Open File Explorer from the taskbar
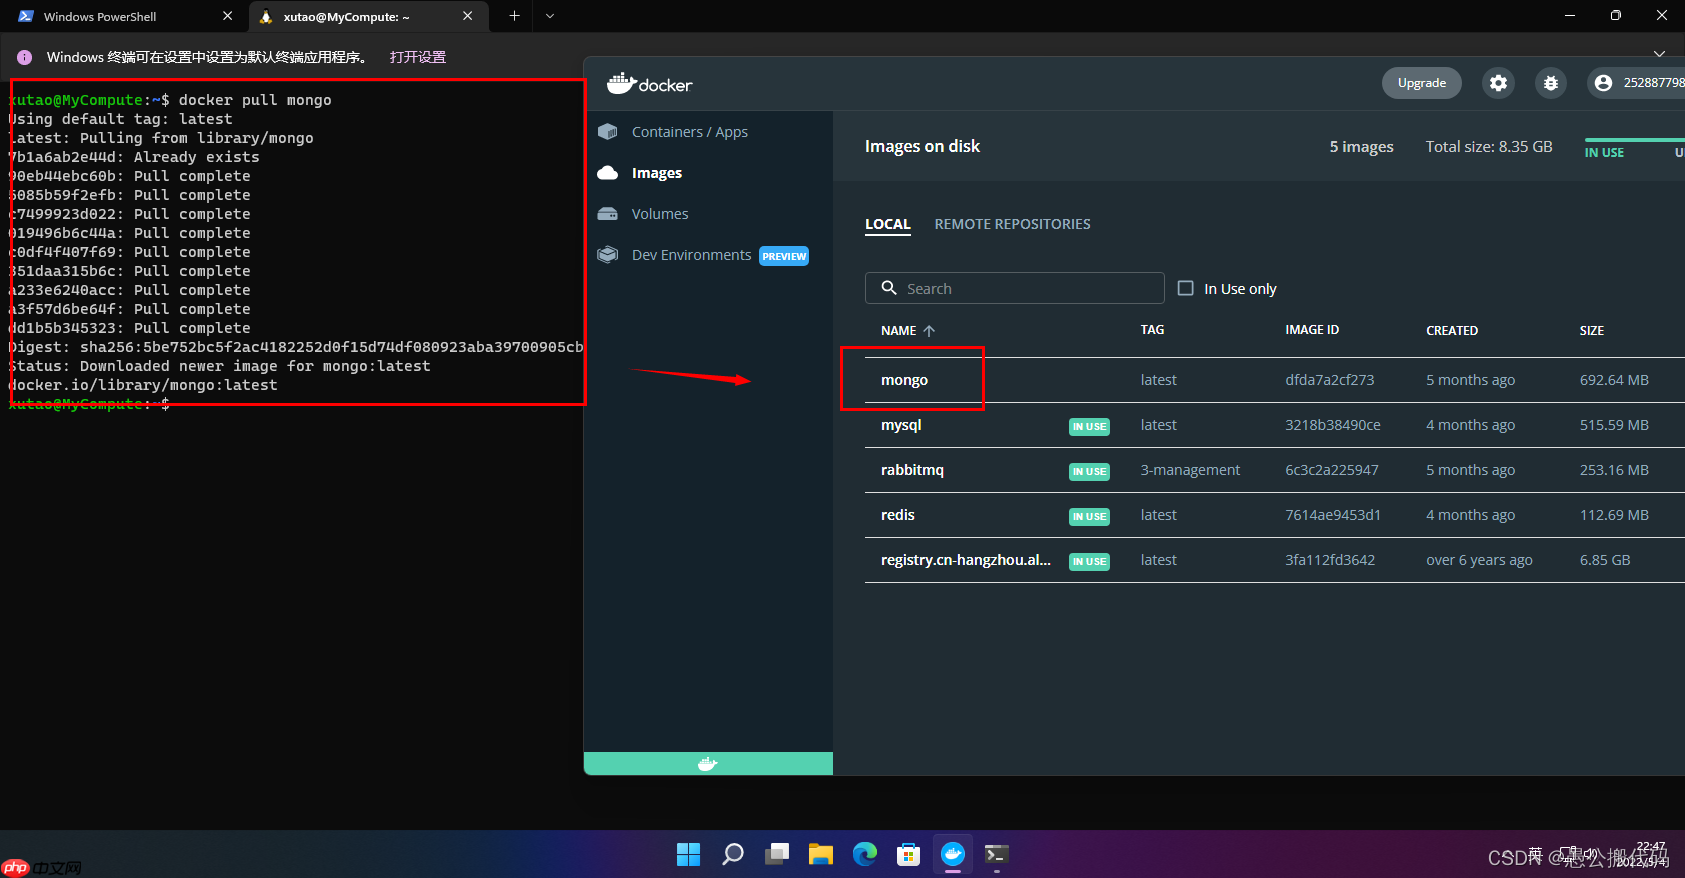The width and height of the screenshot is (1685, 878). click(820, 854)
